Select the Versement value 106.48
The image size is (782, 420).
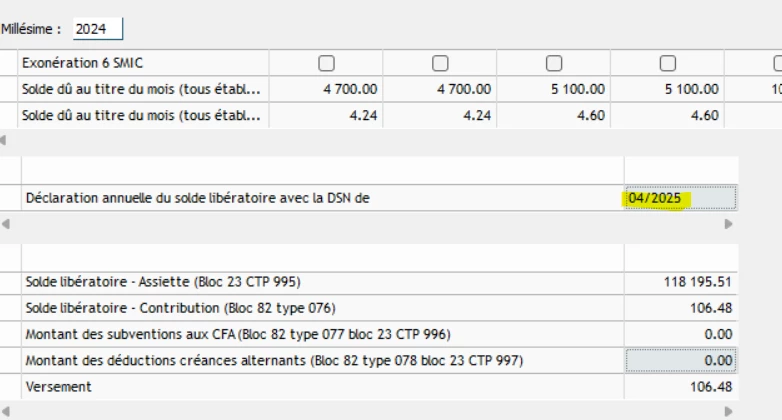coord(681,387)
